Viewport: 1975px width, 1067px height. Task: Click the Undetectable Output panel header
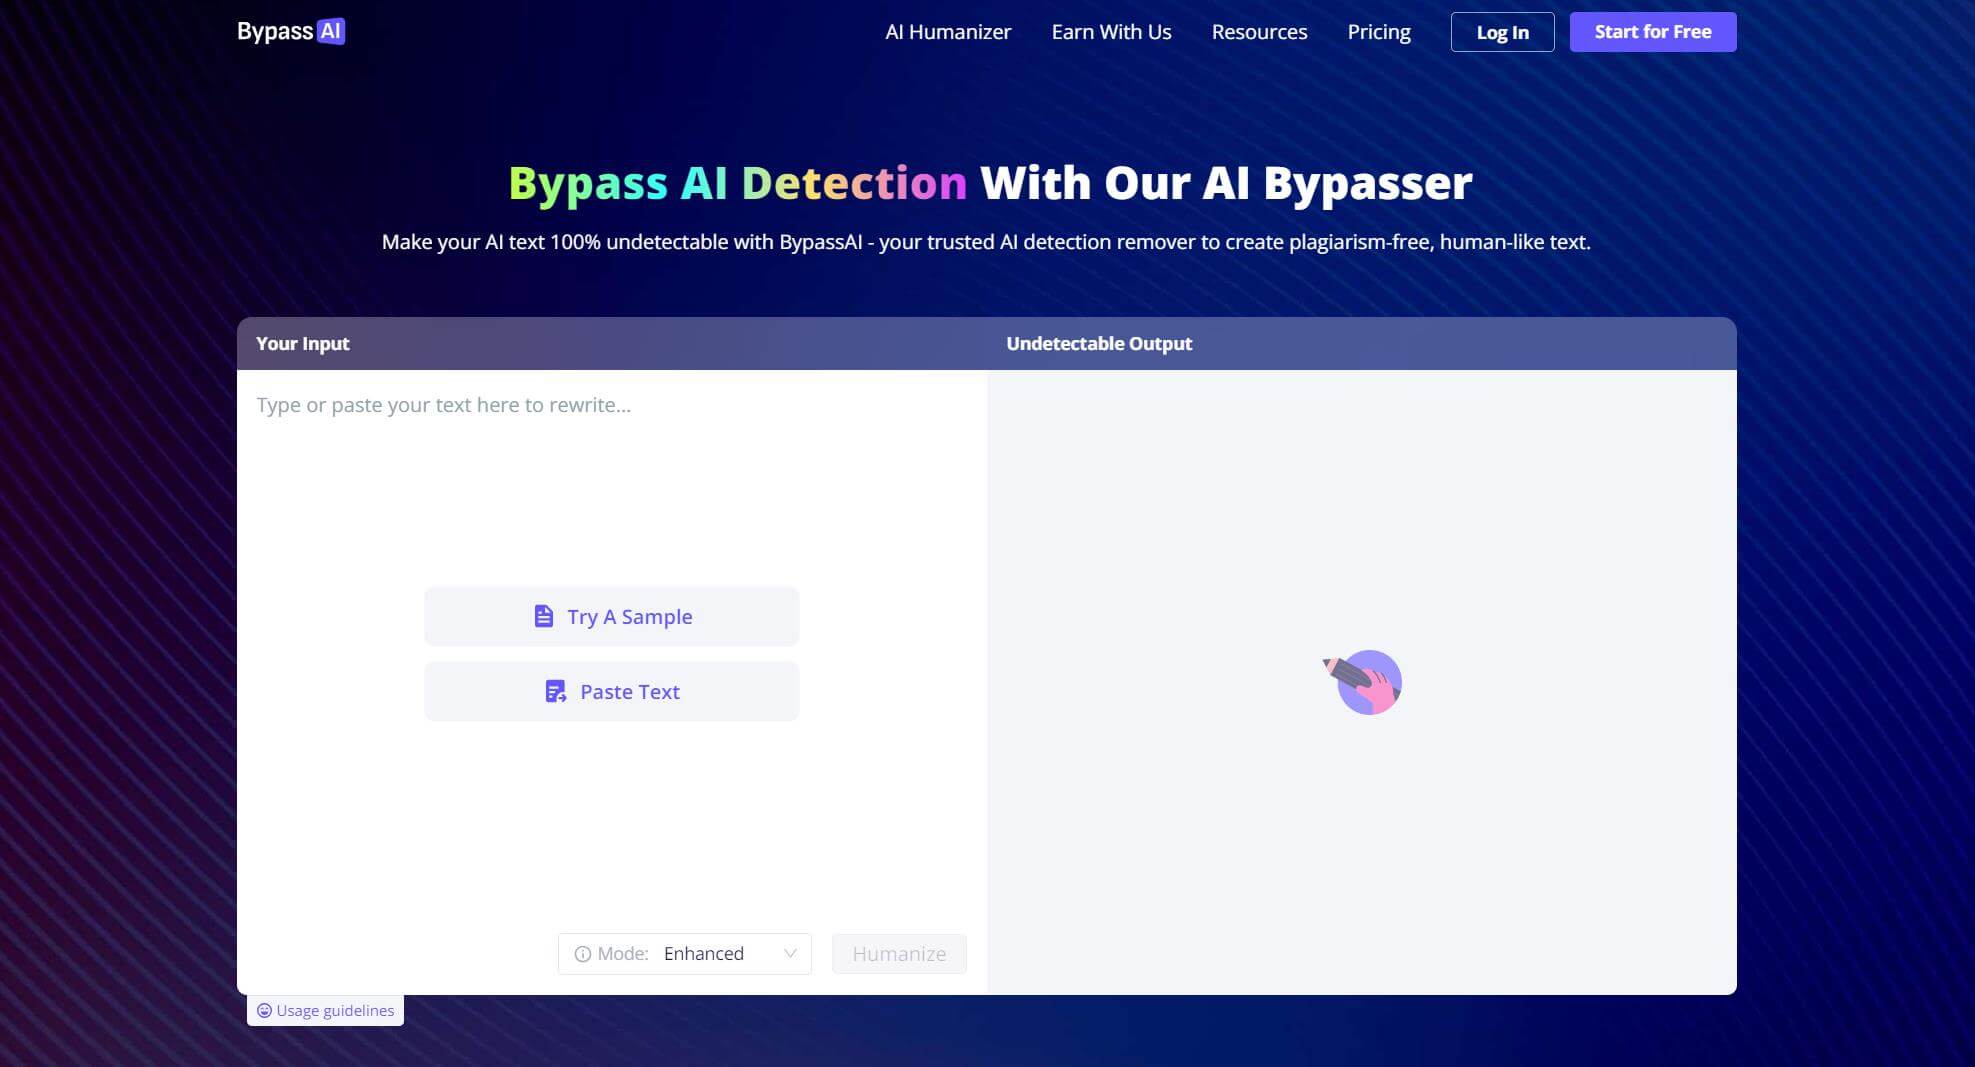pyautogui.click(x=1099, y=343)
